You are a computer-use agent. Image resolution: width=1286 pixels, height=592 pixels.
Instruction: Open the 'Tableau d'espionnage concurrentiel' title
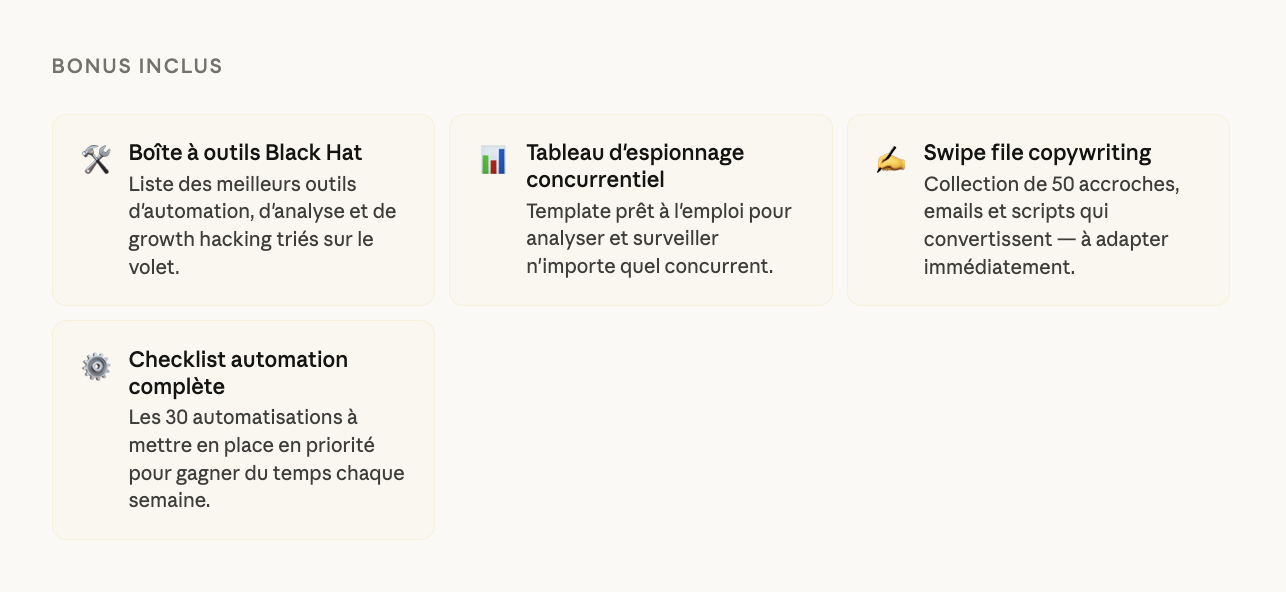[634, 166]
